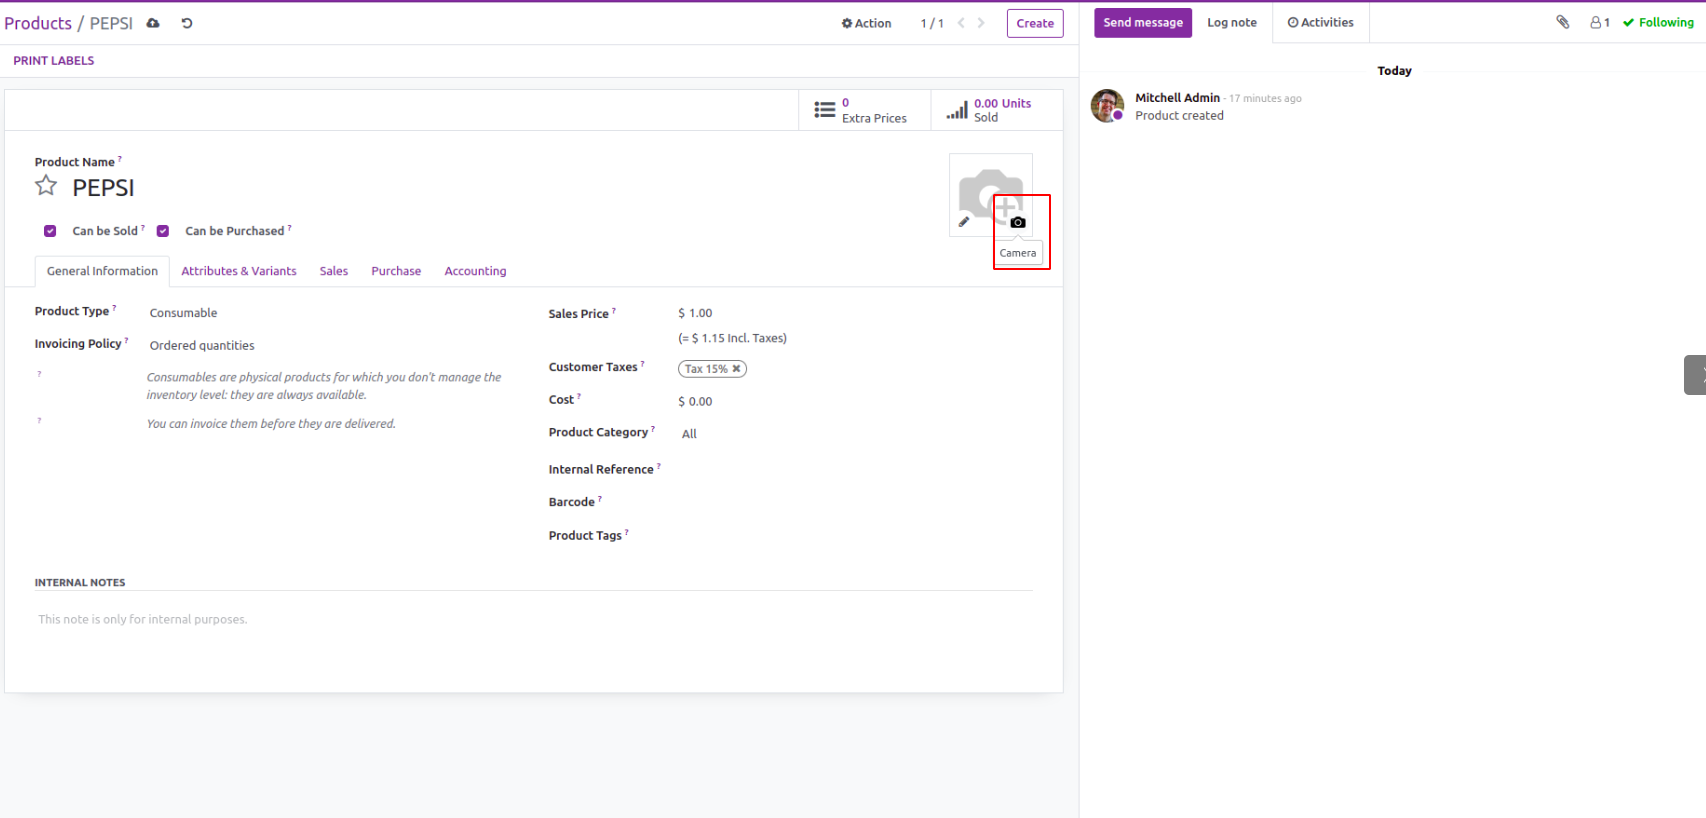Screen dimensions: 1706x818
Task: Click Camera icon on product image
Action: [x=1018, y=222]
